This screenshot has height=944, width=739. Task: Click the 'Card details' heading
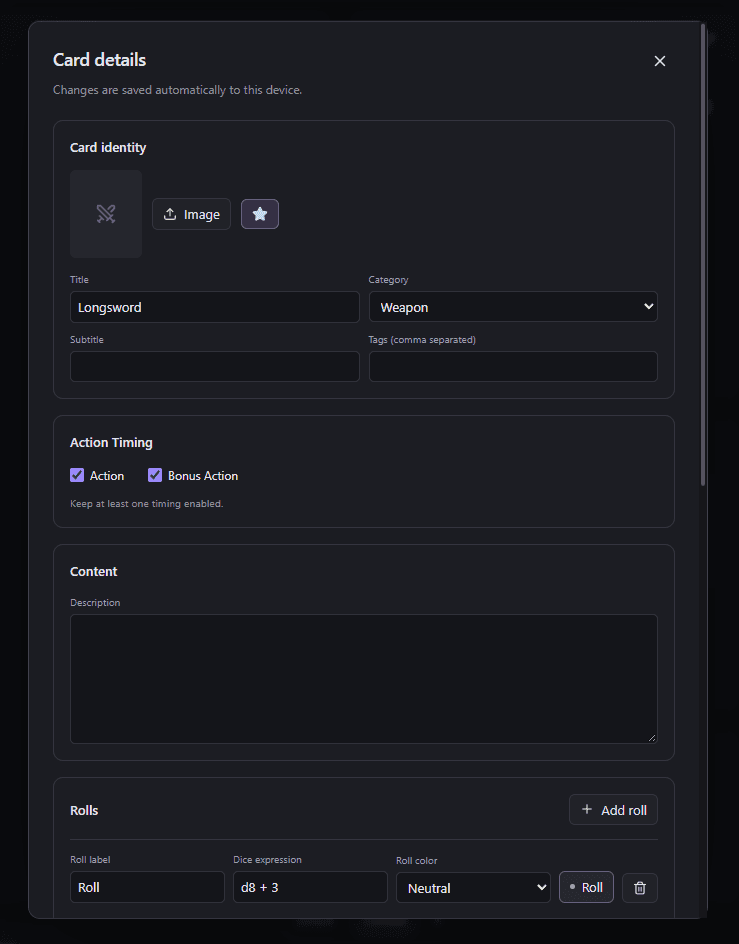point(99,60)
